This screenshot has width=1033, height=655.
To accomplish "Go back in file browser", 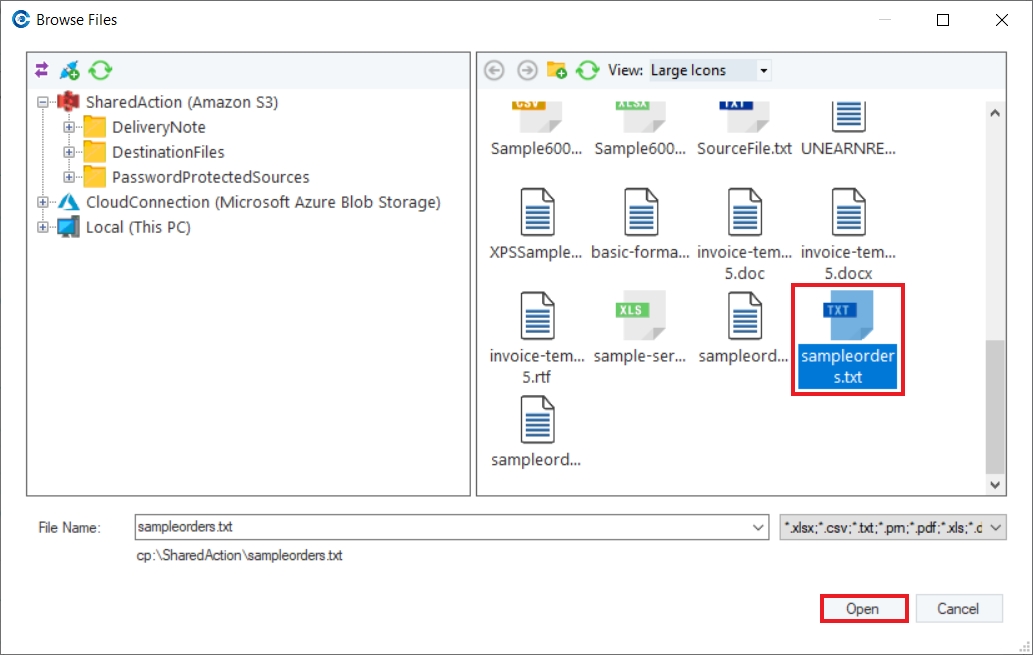I will click(x=494, y=70).
